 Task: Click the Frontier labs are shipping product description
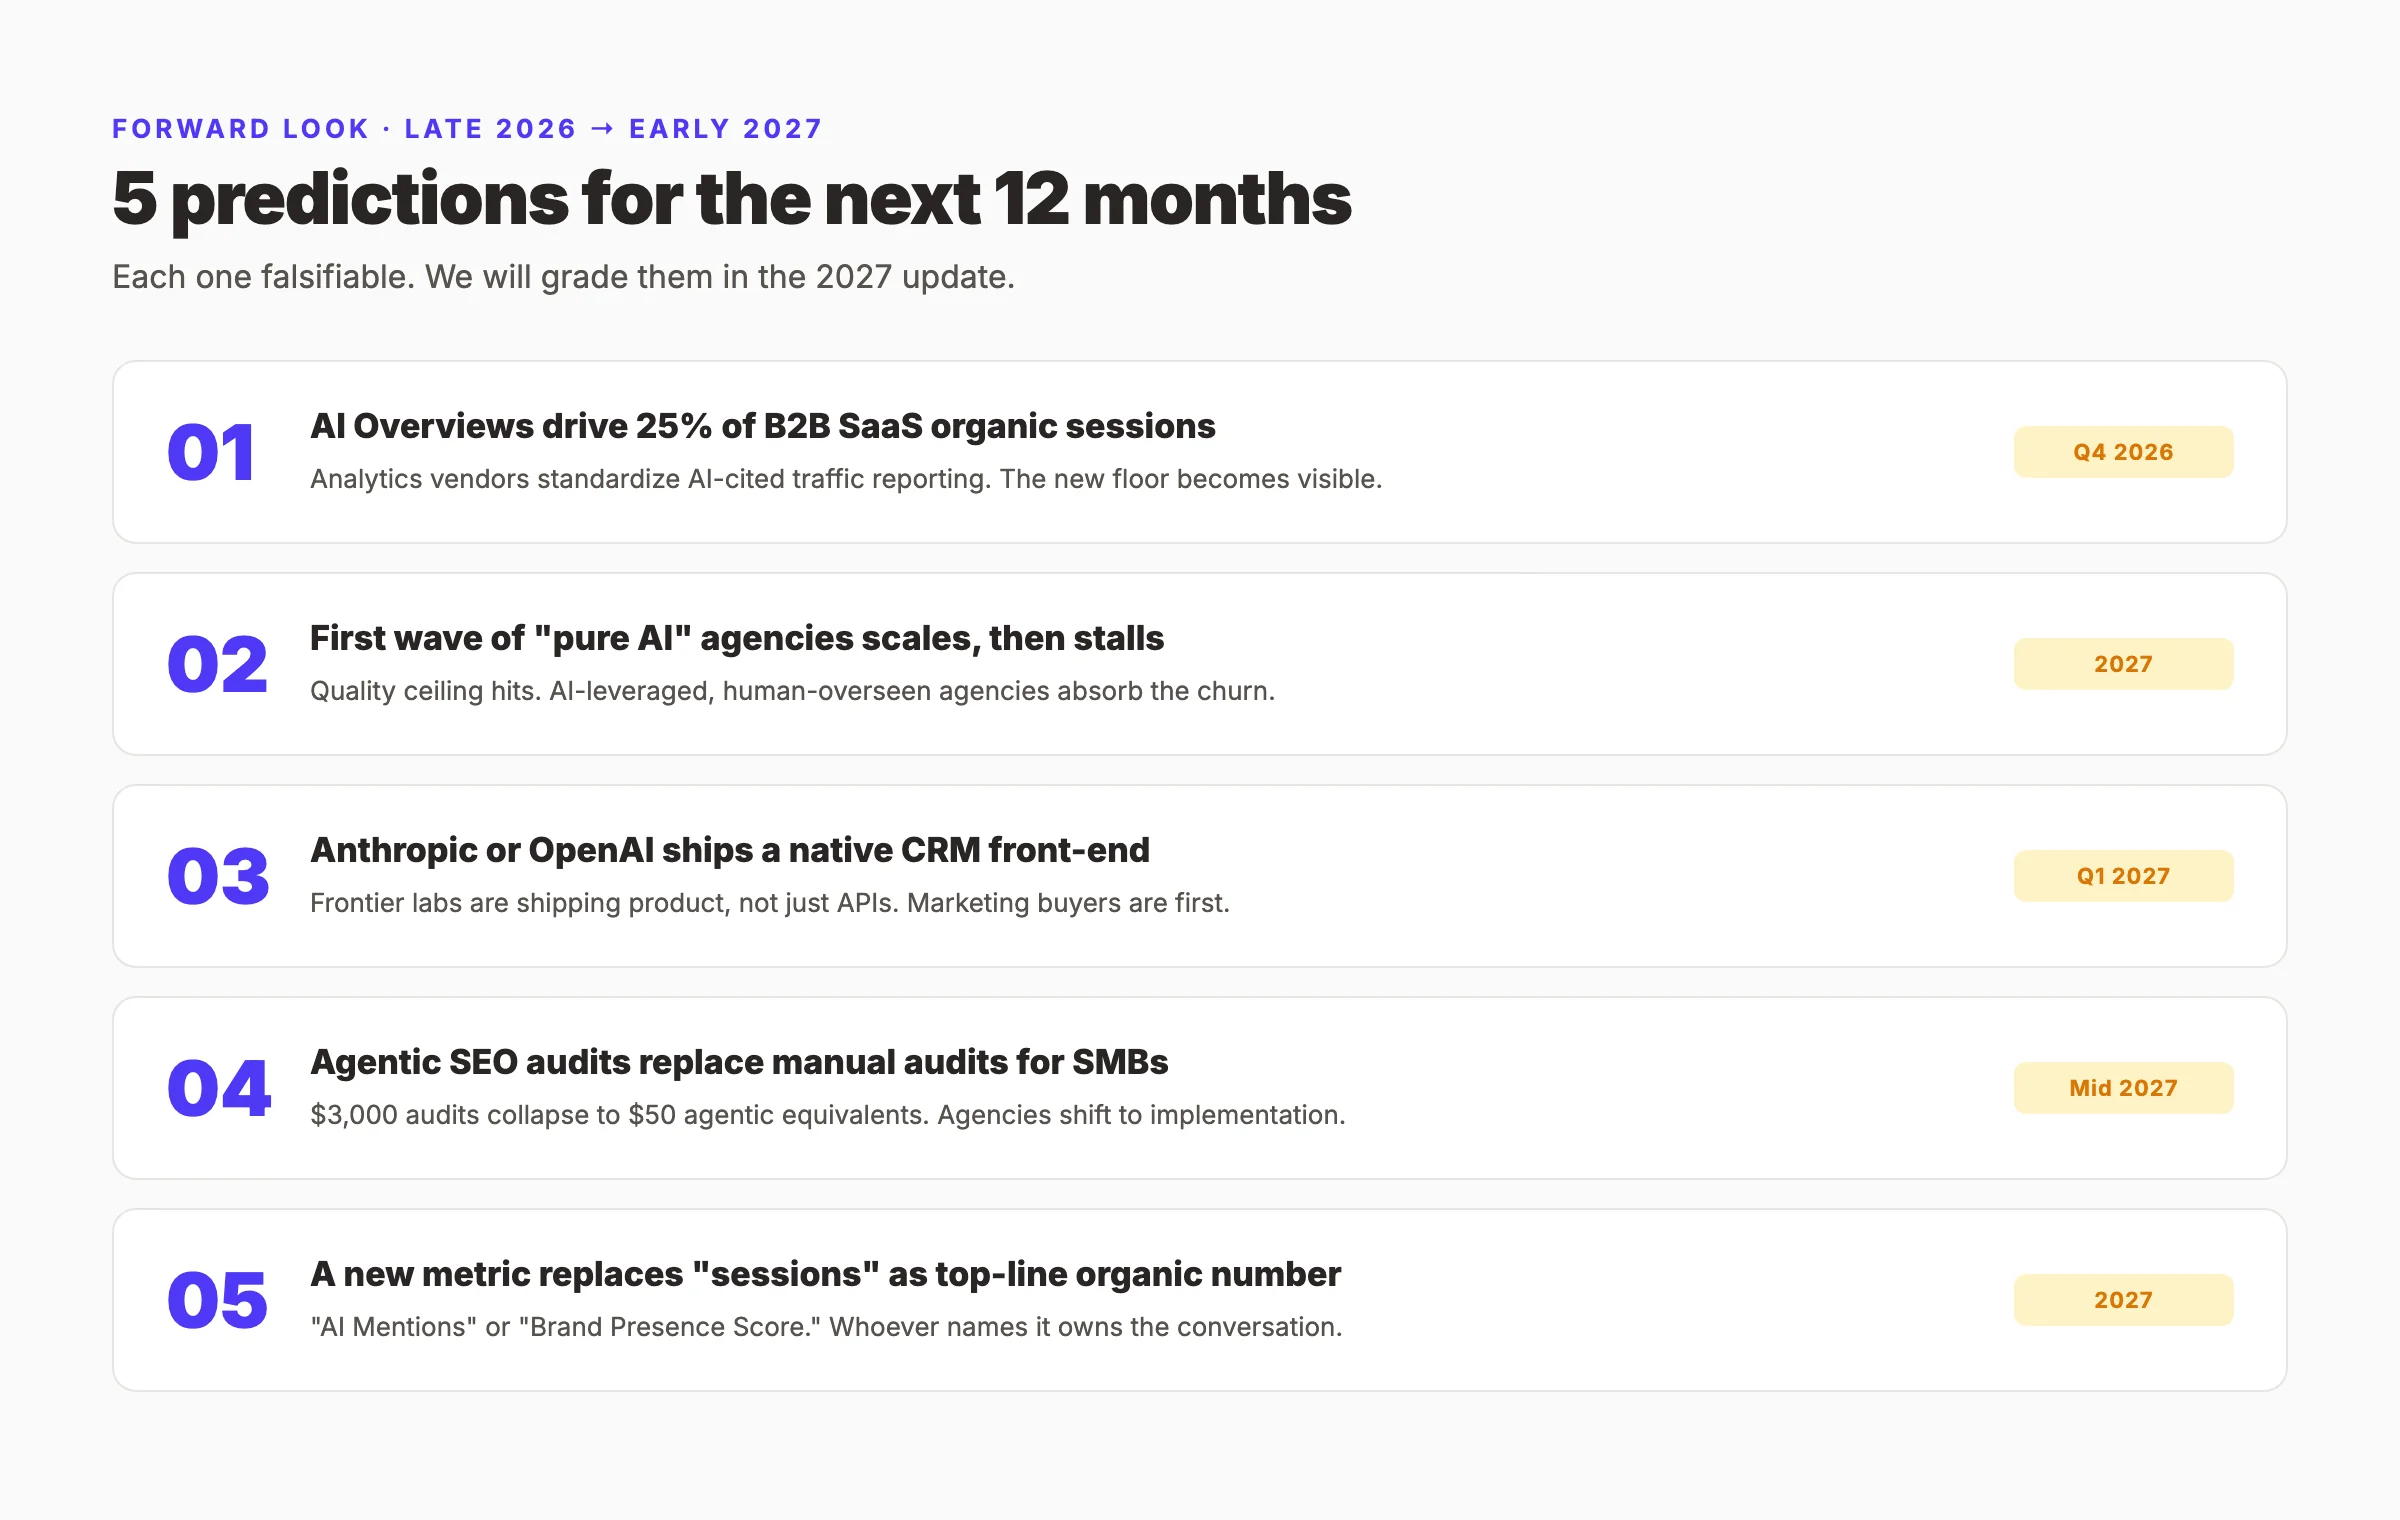point(770,903)
